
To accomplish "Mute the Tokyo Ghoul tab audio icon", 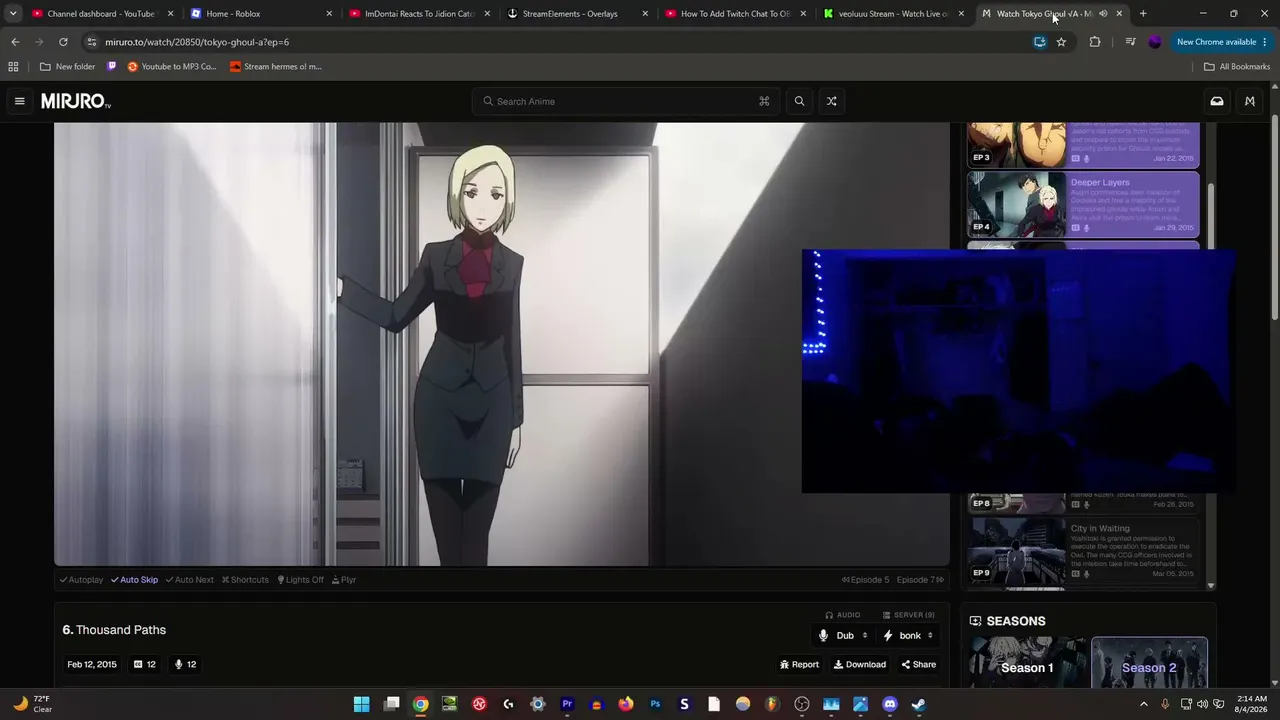I will pos(1103,14).
